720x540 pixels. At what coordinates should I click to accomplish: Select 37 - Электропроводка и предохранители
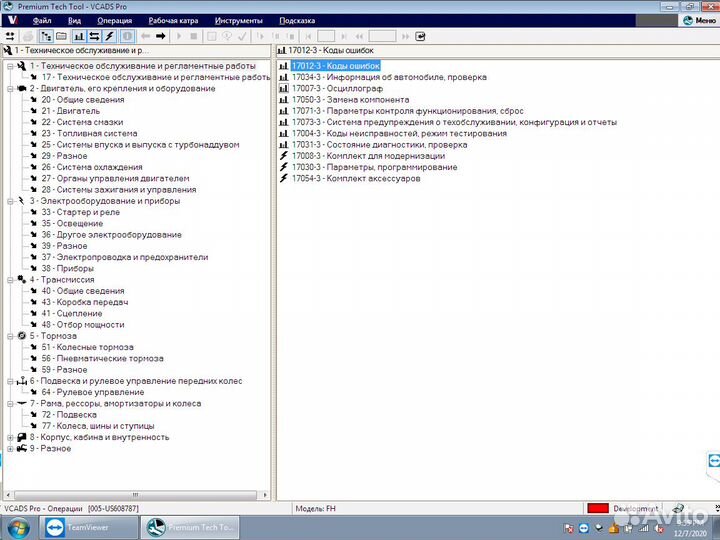pos(124,257)
